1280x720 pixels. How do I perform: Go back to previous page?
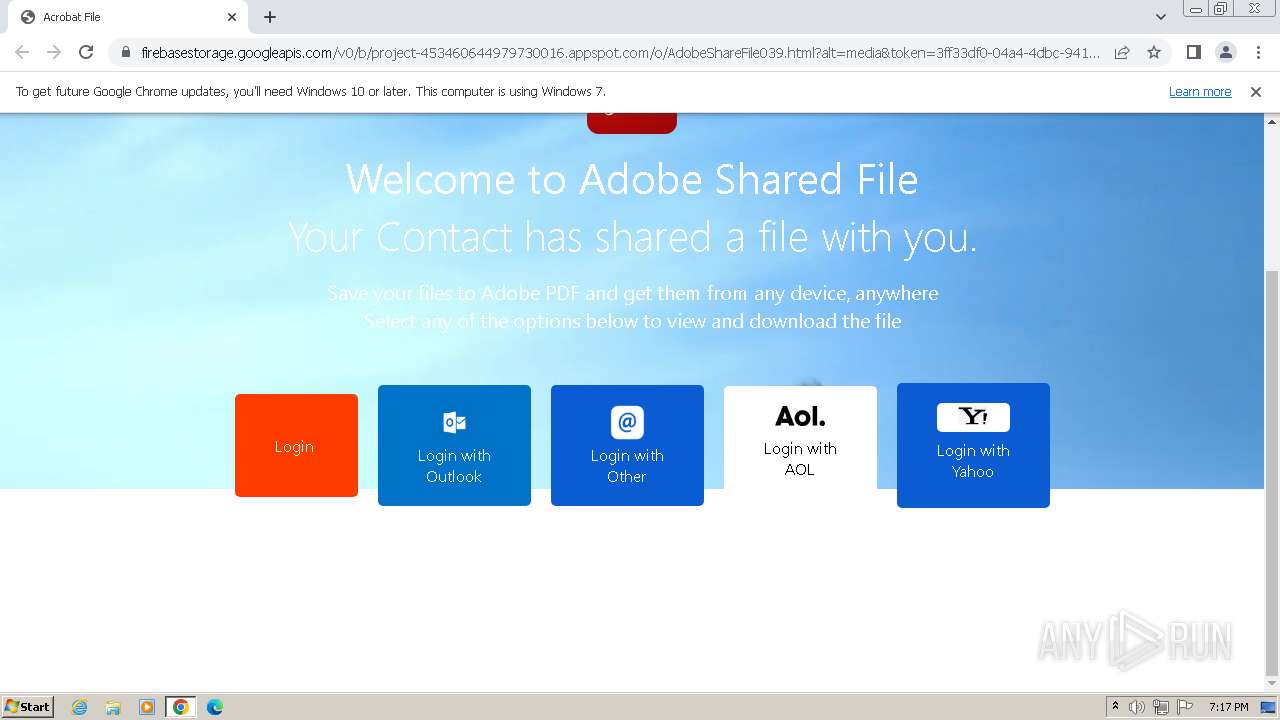(x=22, y=52)
